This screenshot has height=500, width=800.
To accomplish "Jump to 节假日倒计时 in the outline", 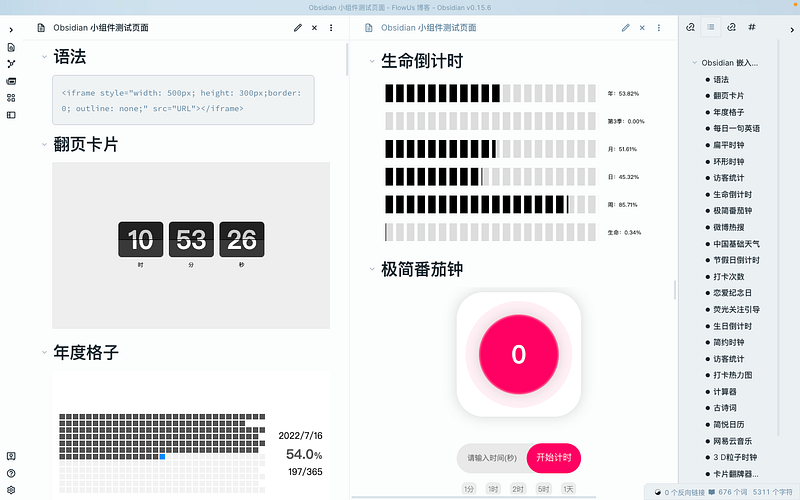I will coord(736,260).
